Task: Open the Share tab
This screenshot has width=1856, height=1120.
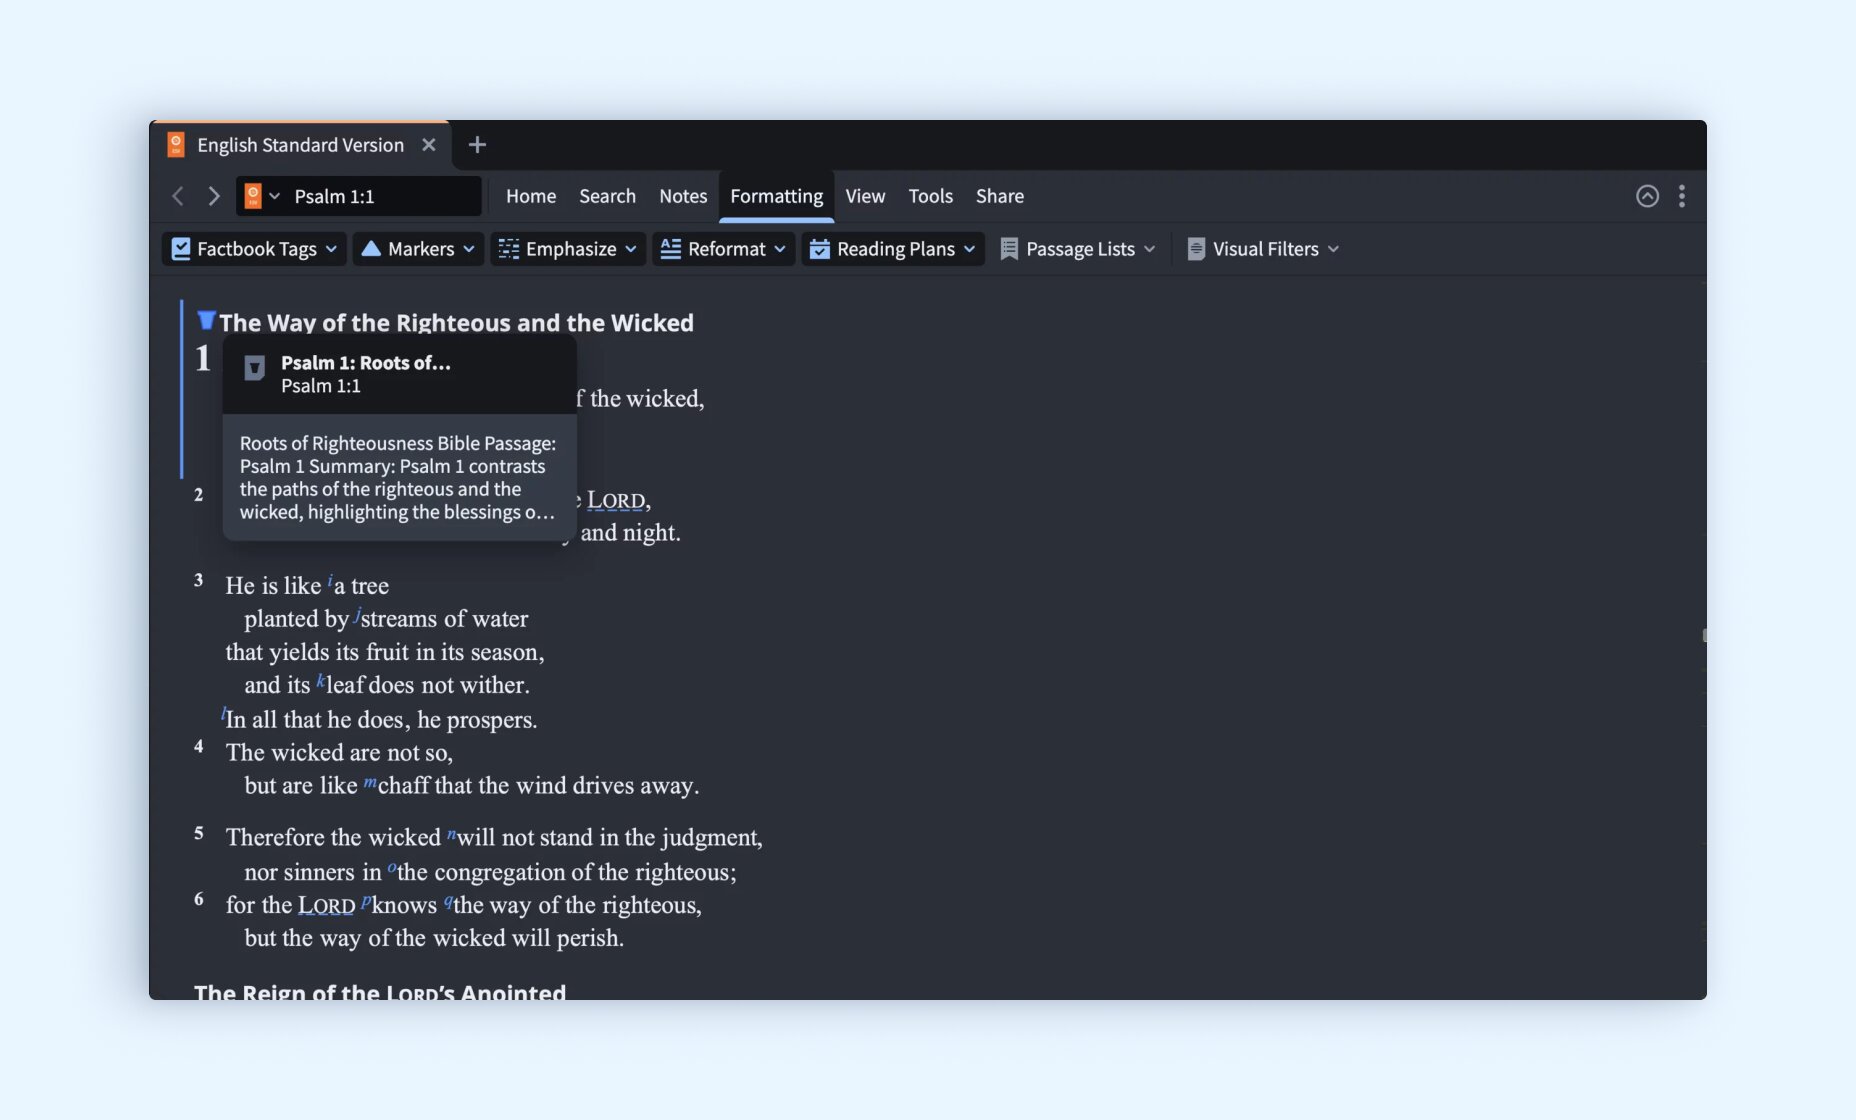Action: pos(1000,196)
